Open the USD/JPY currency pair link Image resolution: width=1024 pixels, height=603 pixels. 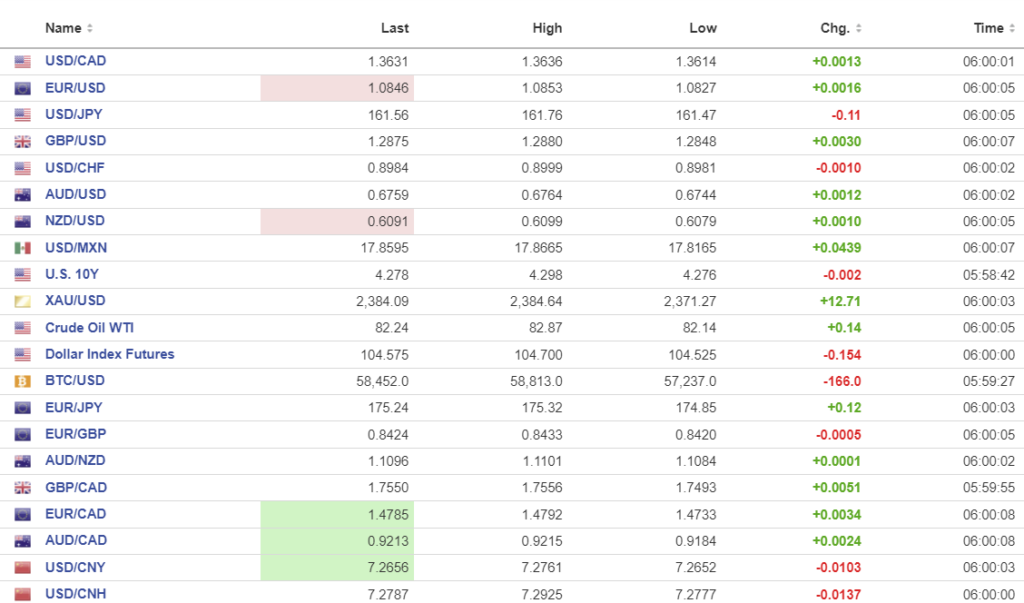coord(74,114)
